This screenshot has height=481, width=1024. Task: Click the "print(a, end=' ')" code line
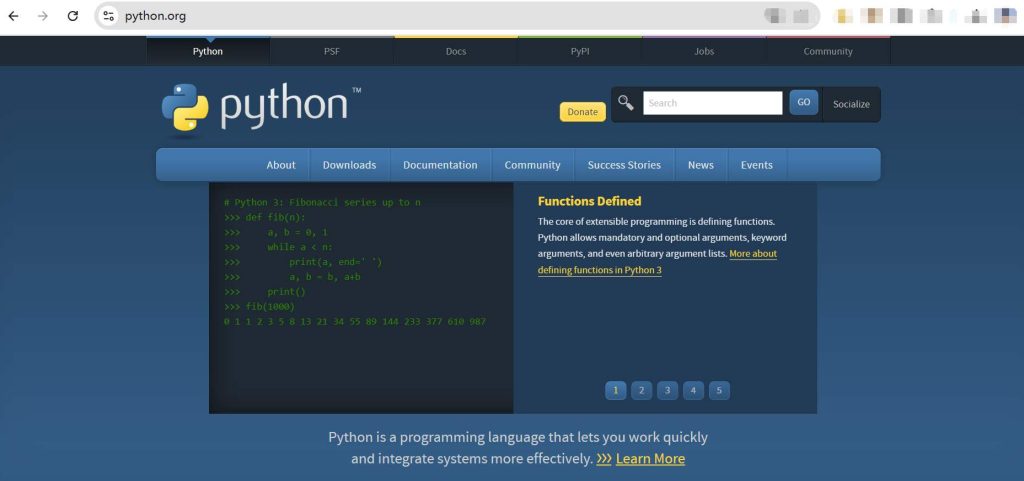coord(336,262)
